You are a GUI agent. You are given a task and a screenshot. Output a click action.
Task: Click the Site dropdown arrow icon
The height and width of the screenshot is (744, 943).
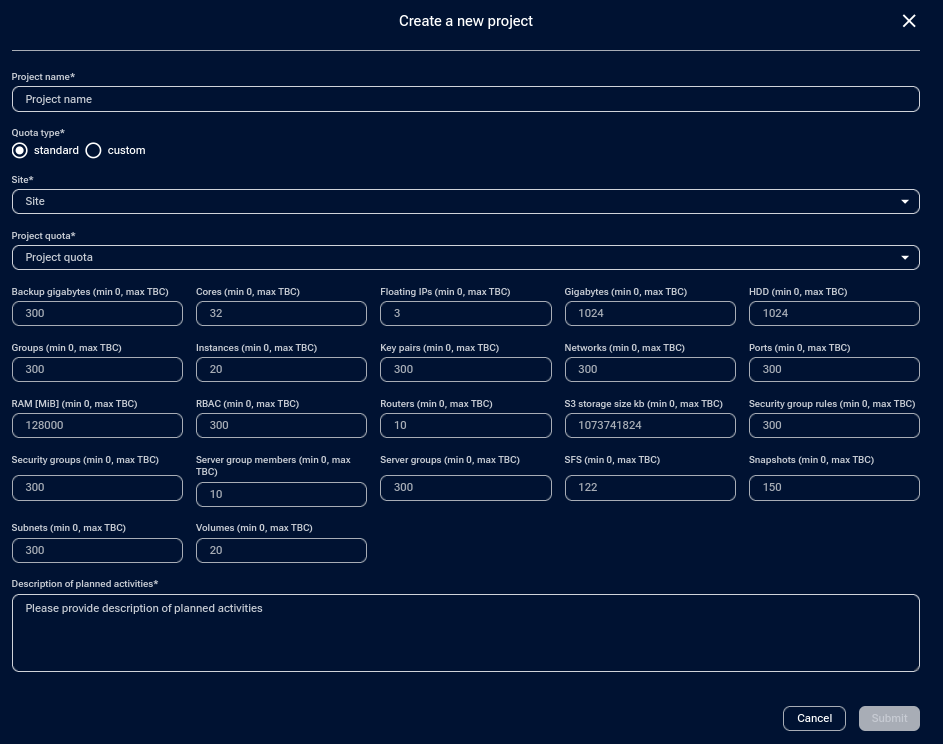905,202
